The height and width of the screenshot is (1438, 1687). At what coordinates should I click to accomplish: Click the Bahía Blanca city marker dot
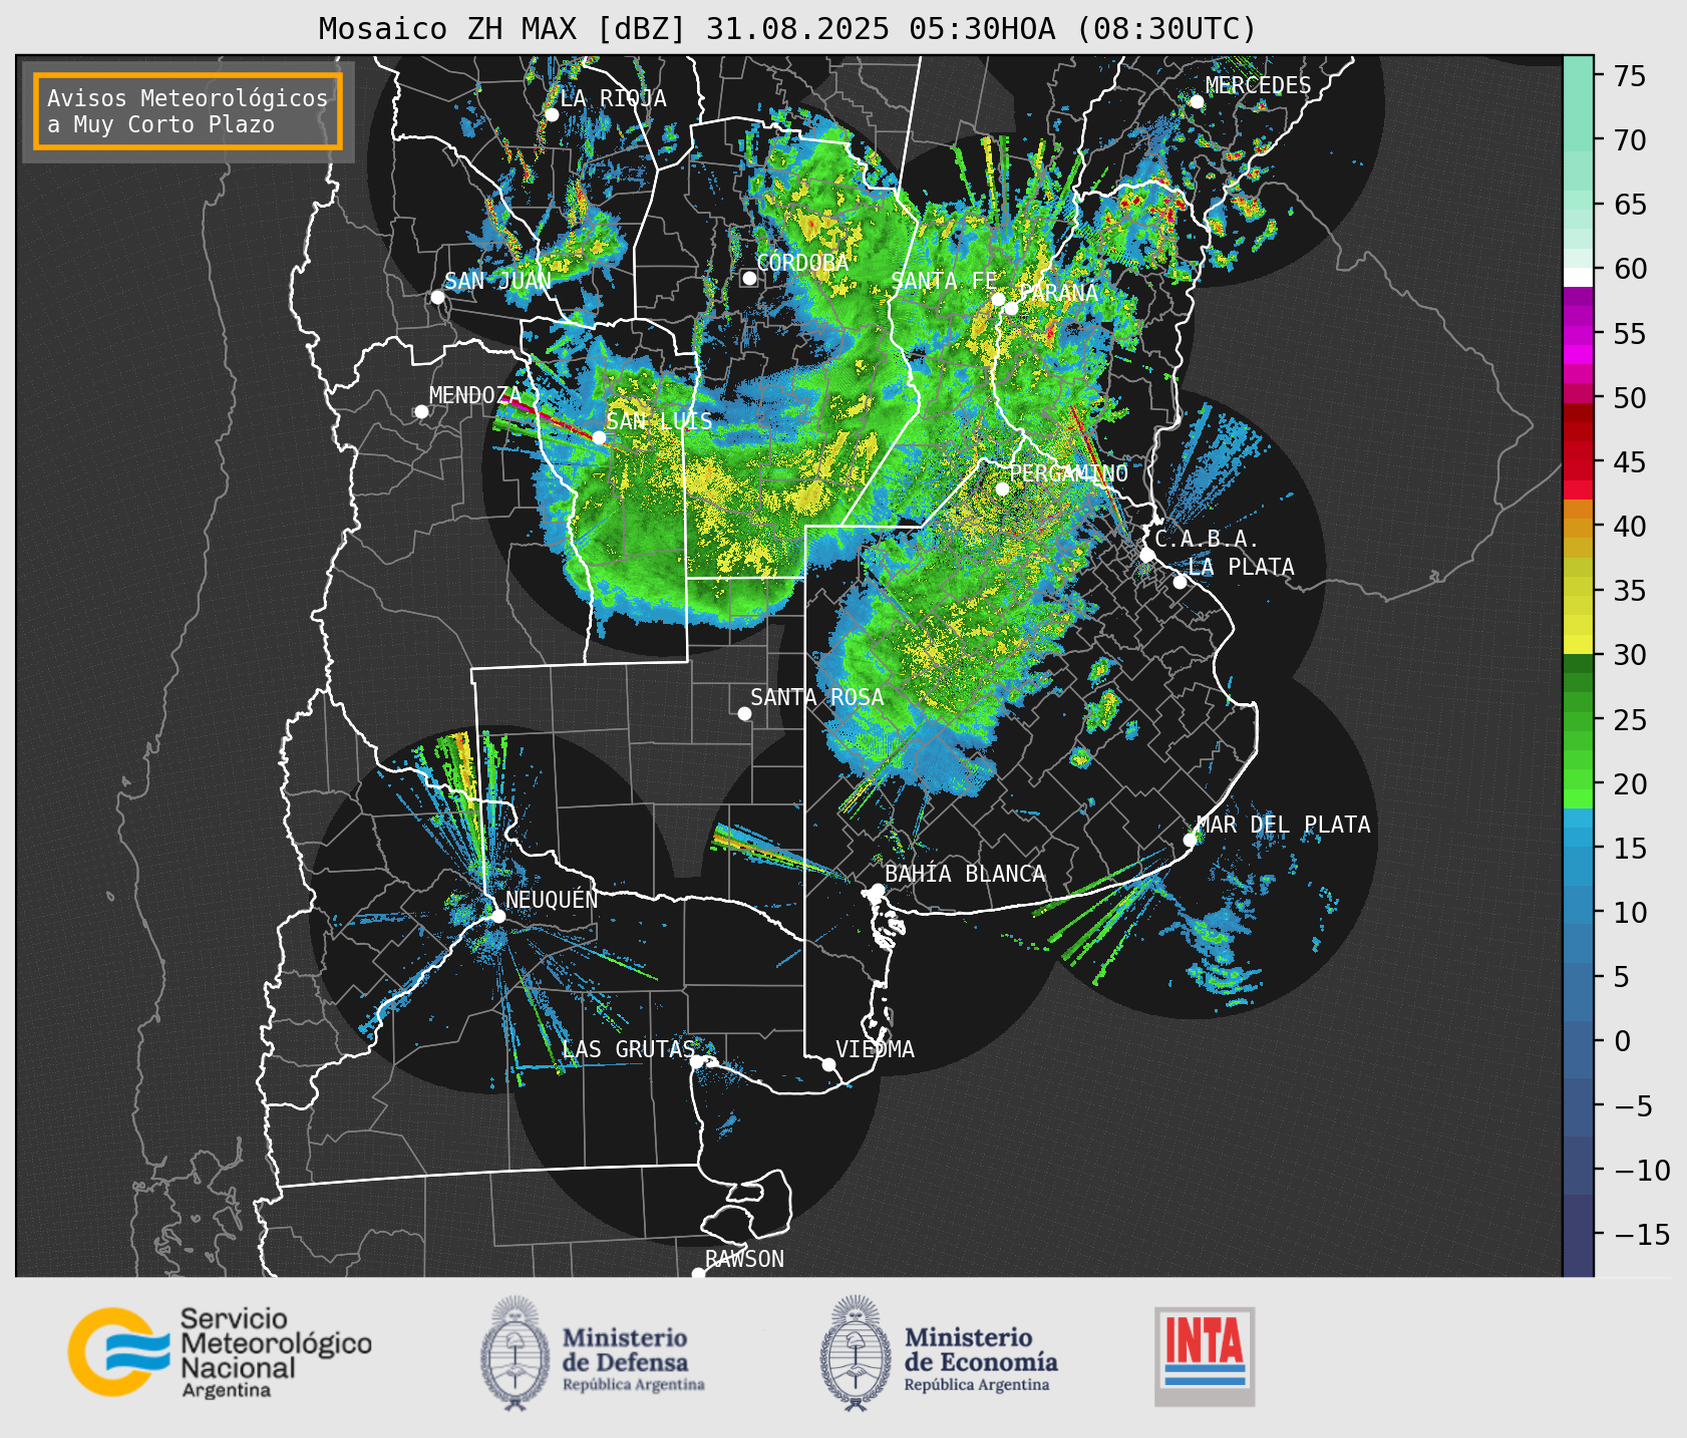(x=877, y=890)
